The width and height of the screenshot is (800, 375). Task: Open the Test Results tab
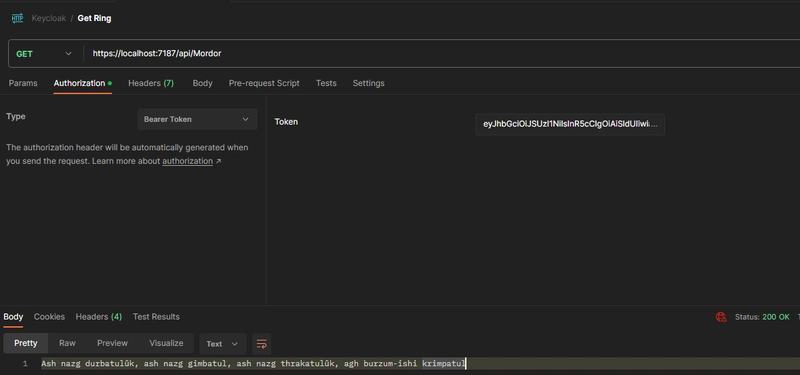(156, 317)
